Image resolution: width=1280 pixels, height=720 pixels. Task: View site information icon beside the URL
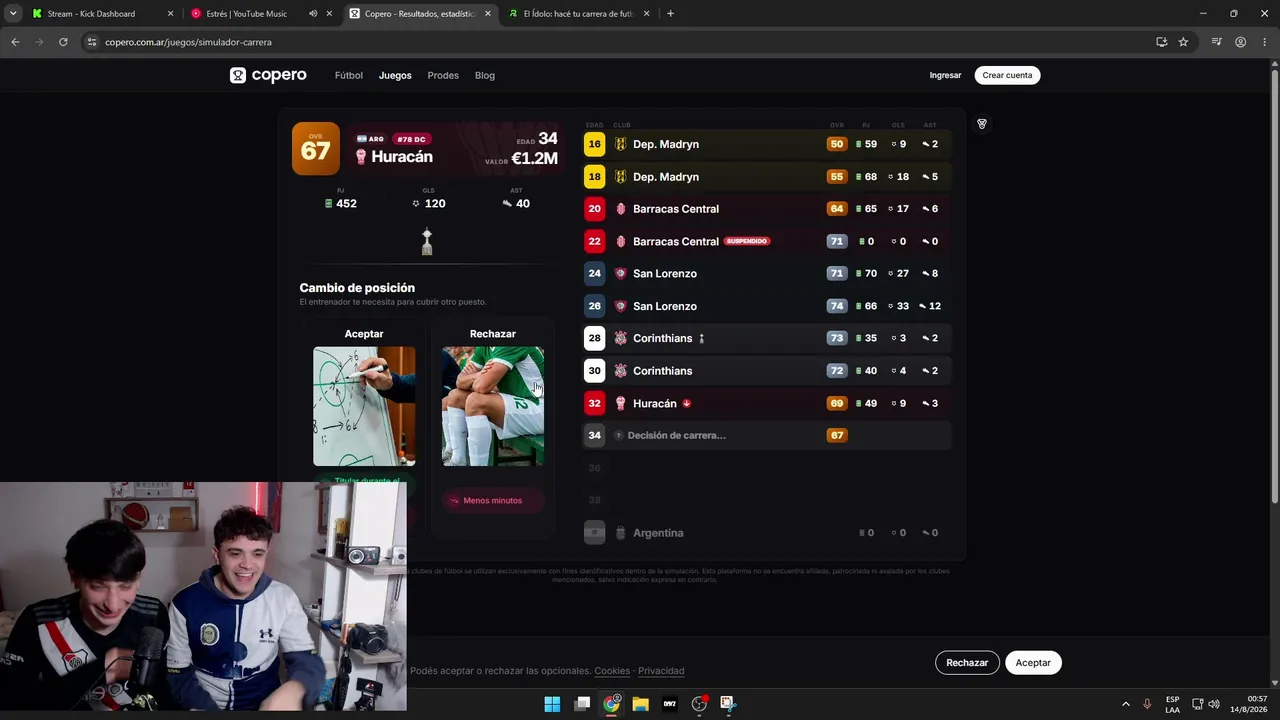click(91, 42)
